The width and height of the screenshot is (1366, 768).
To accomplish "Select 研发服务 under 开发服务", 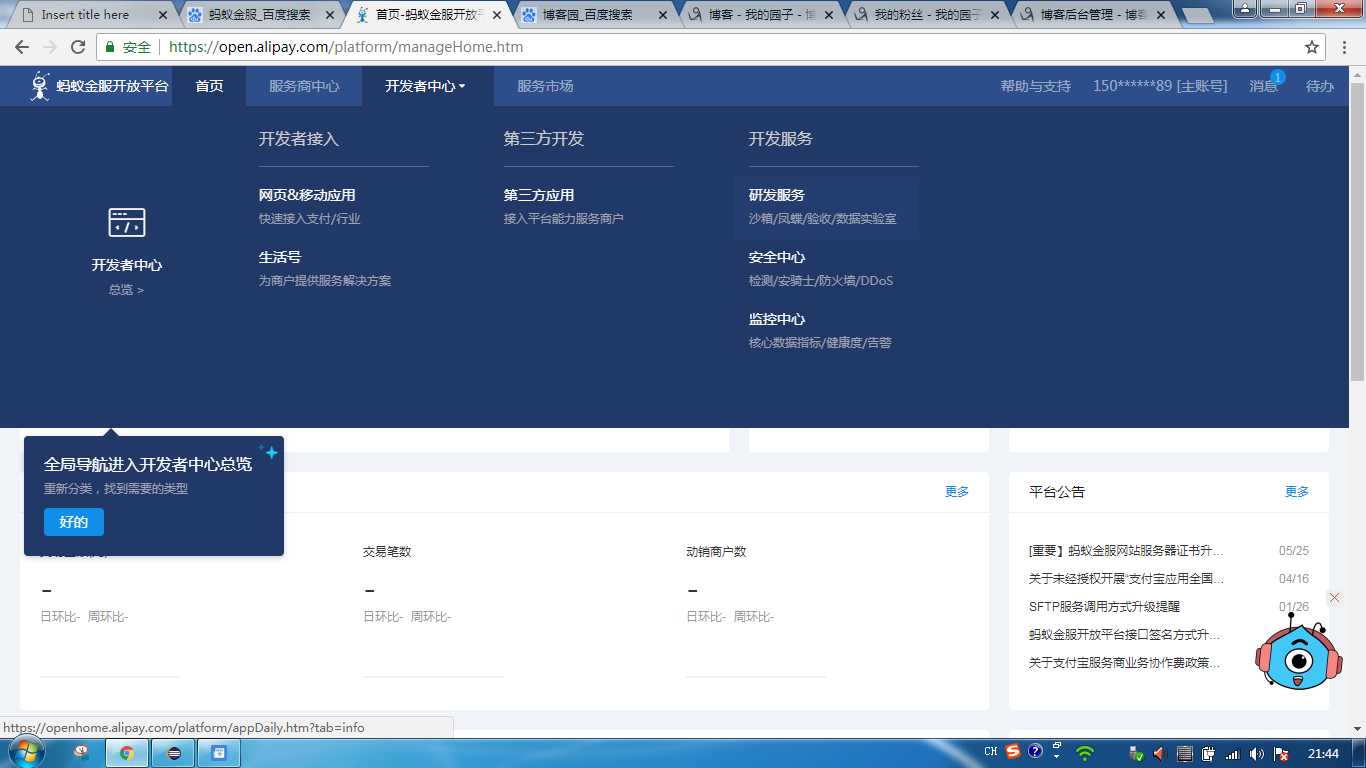I will tap(777, 195).
